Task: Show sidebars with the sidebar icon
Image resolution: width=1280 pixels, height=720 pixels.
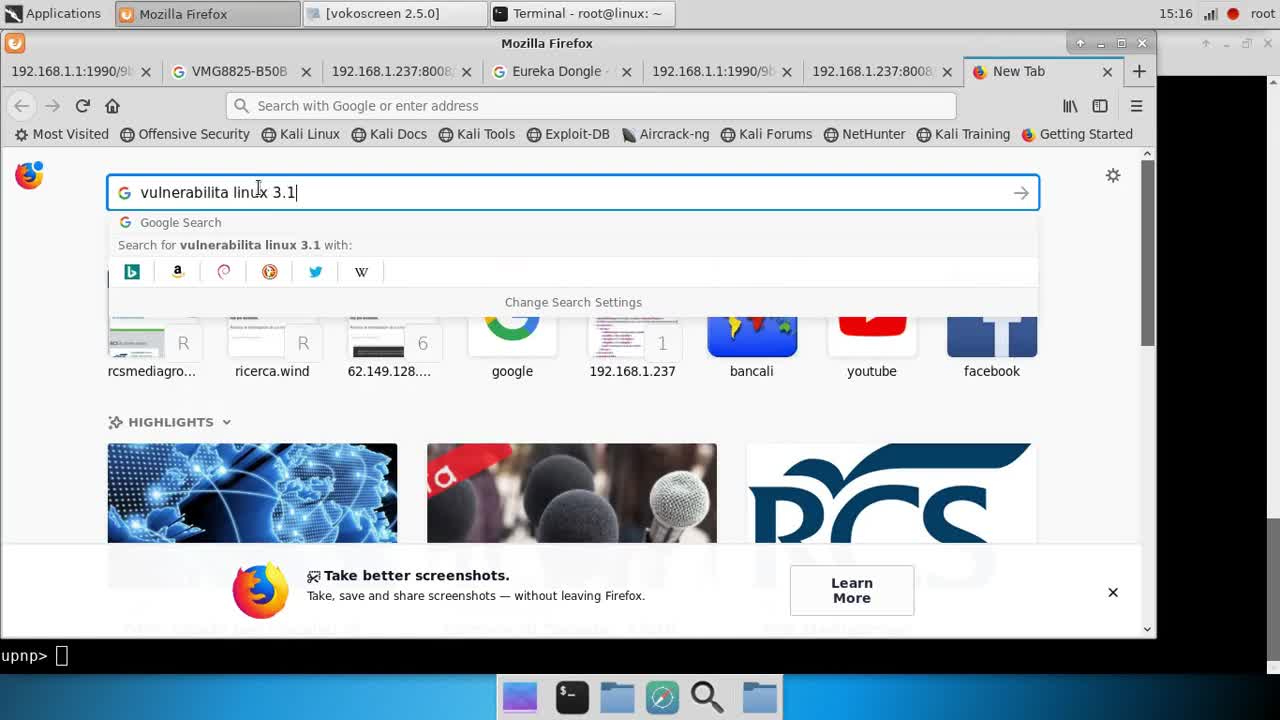Action: (1100, 105)
